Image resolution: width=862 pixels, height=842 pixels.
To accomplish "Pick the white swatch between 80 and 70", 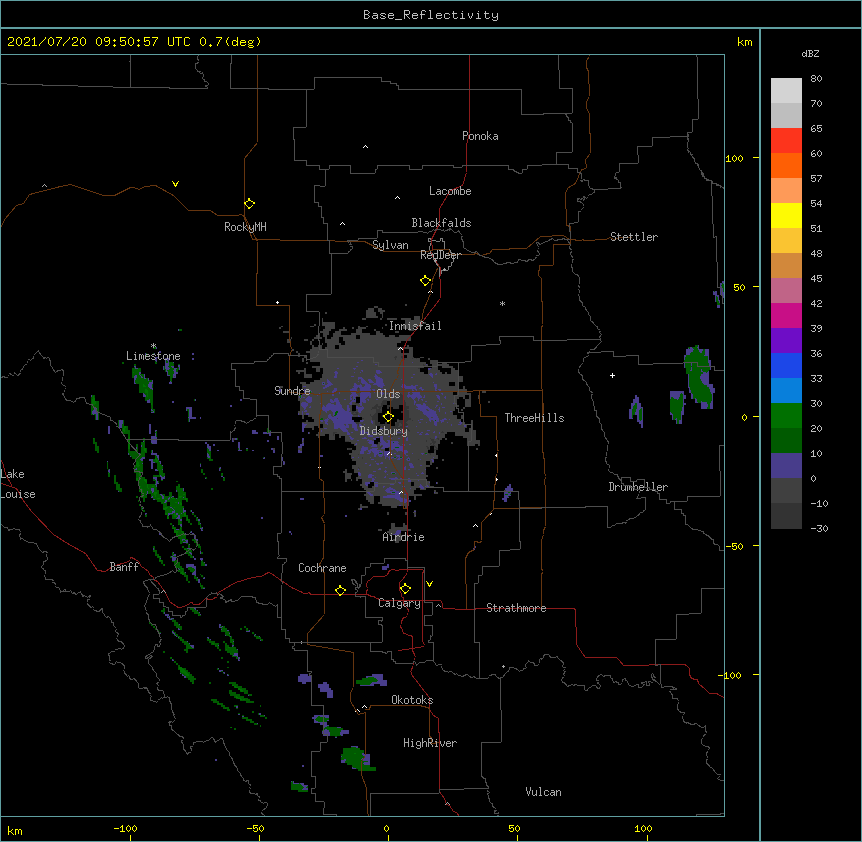I will [x=786, y=90].
